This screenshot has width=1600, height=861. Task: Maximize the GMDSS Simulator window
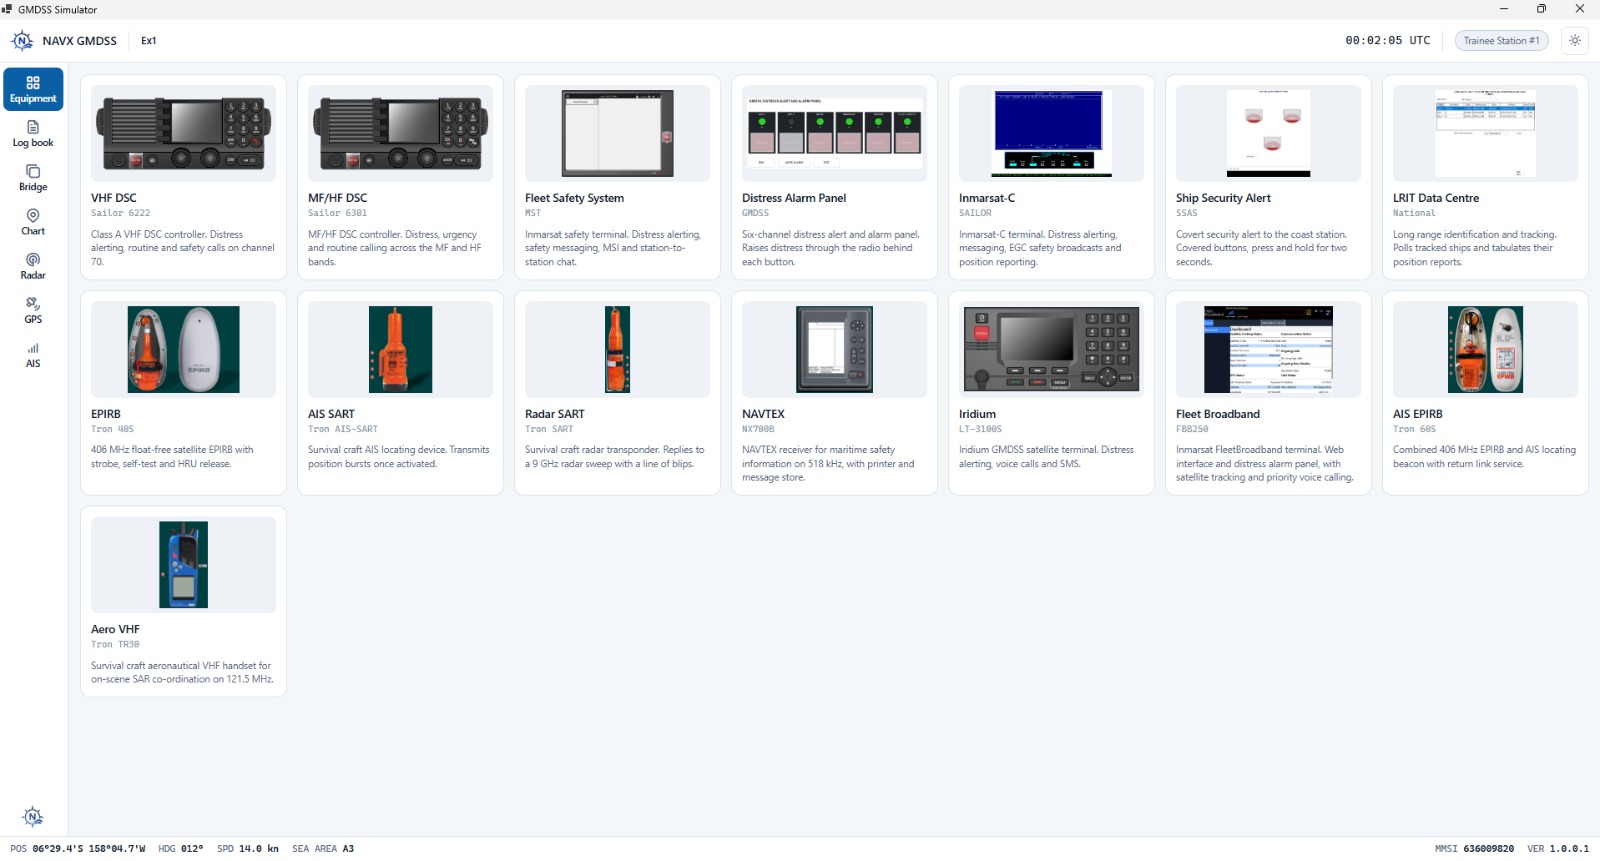(1541, 9)
